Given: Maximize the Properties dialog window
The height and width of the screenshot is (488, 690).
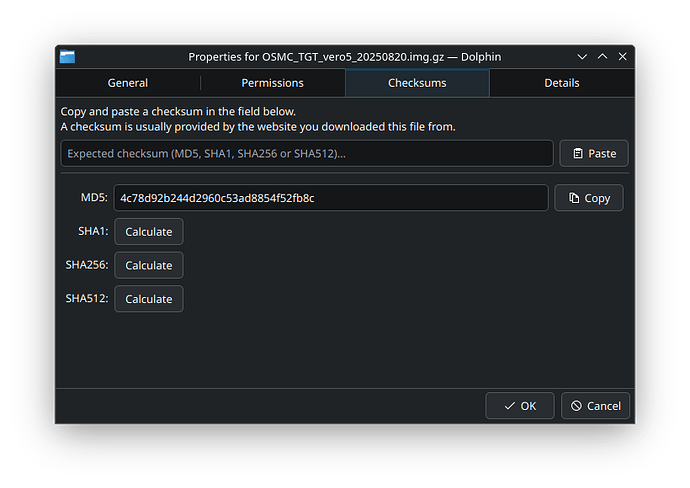Looking at the screenshot, I should (x=602, y=57).
